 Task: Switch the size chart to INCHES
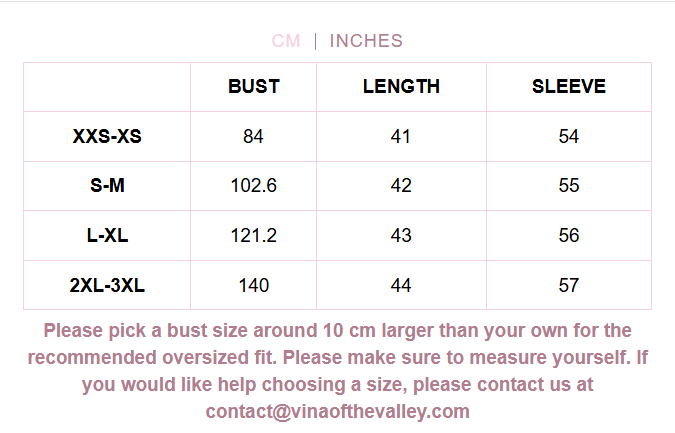(366, 41)
